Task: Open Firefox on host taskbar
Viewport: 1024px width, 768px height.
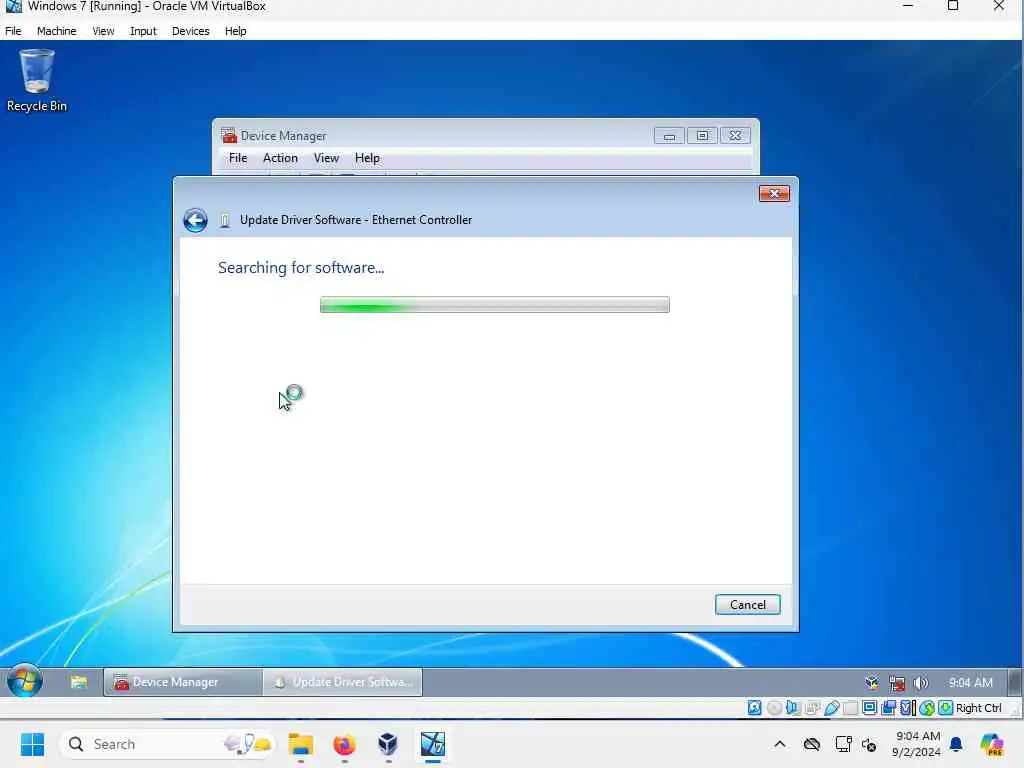Action: click(x=344, y=744)
